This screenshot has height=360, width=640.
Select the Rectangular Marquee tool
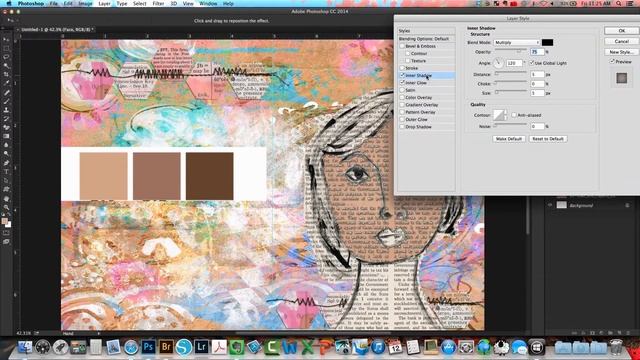click(x=6, y=49)
